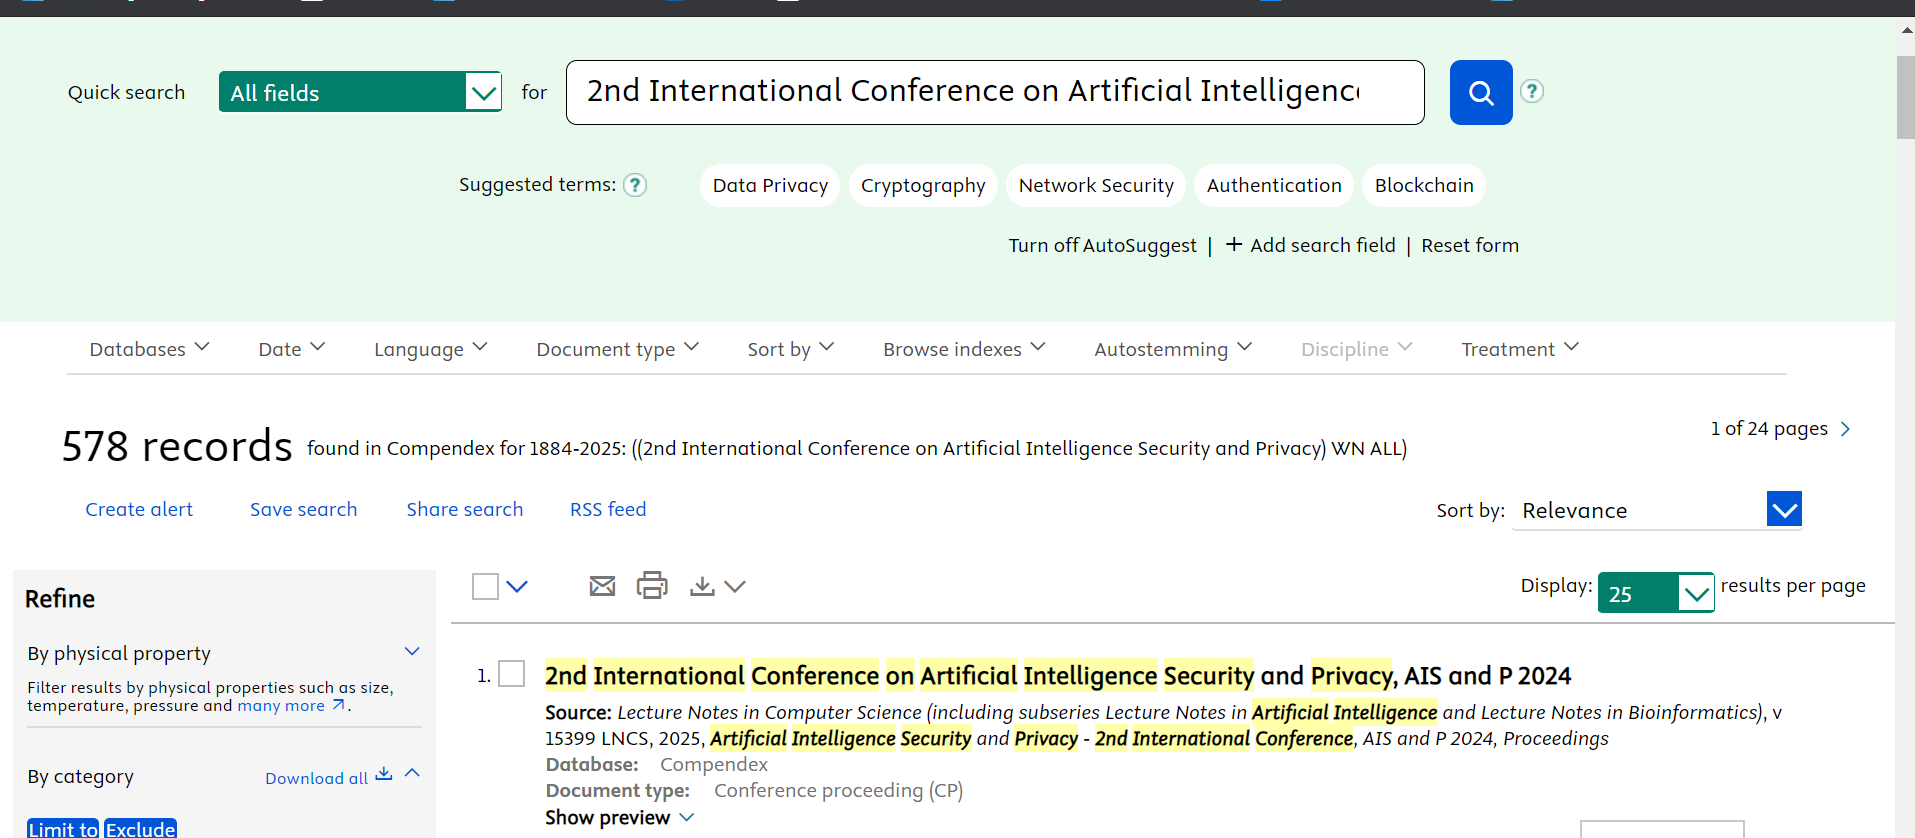The height and width of the screenshot is (838, 1915).
Task: Open the Document type filter menu
Action: tap(617, 349)
